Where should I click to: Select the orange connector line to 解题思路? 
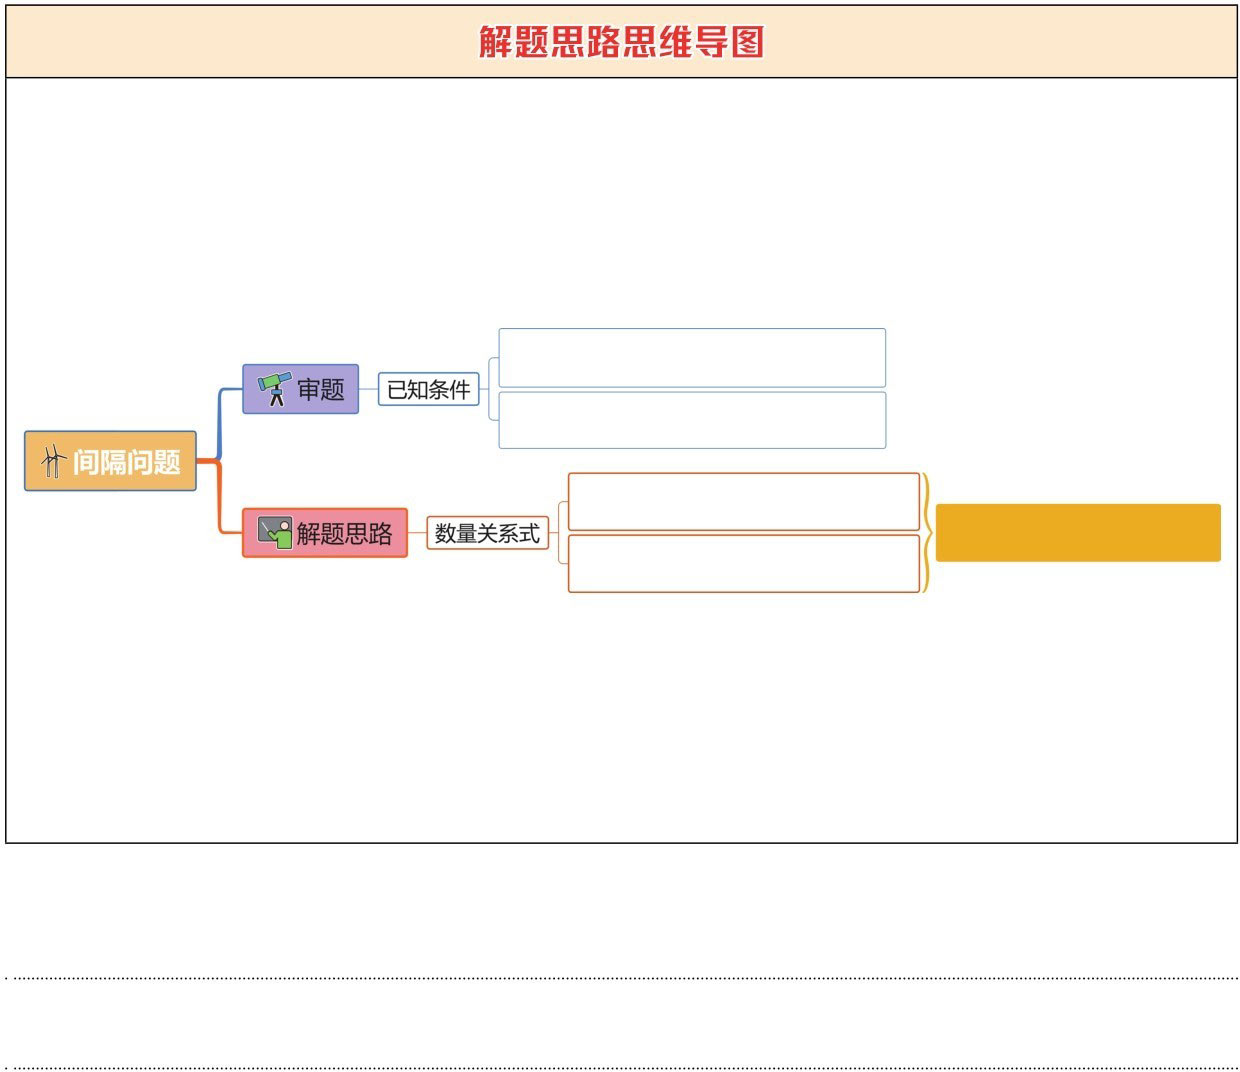tap(219, 500)
